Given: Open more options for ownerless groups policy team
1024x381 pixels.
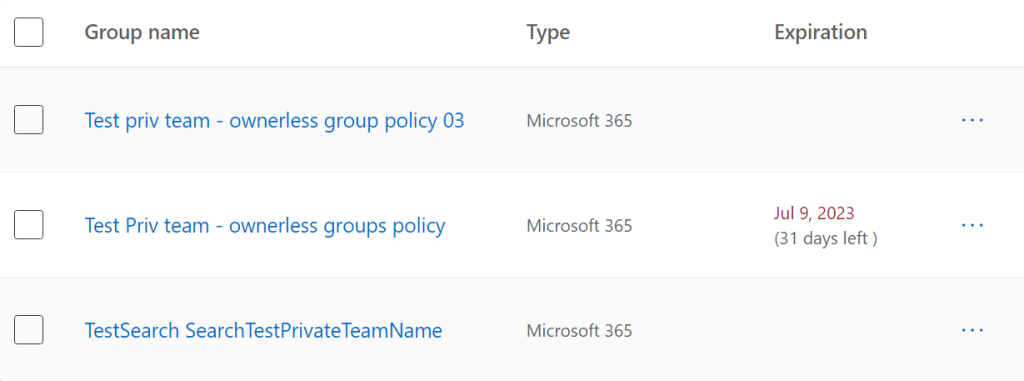Looking at the screenshot, I should point(972,225).
